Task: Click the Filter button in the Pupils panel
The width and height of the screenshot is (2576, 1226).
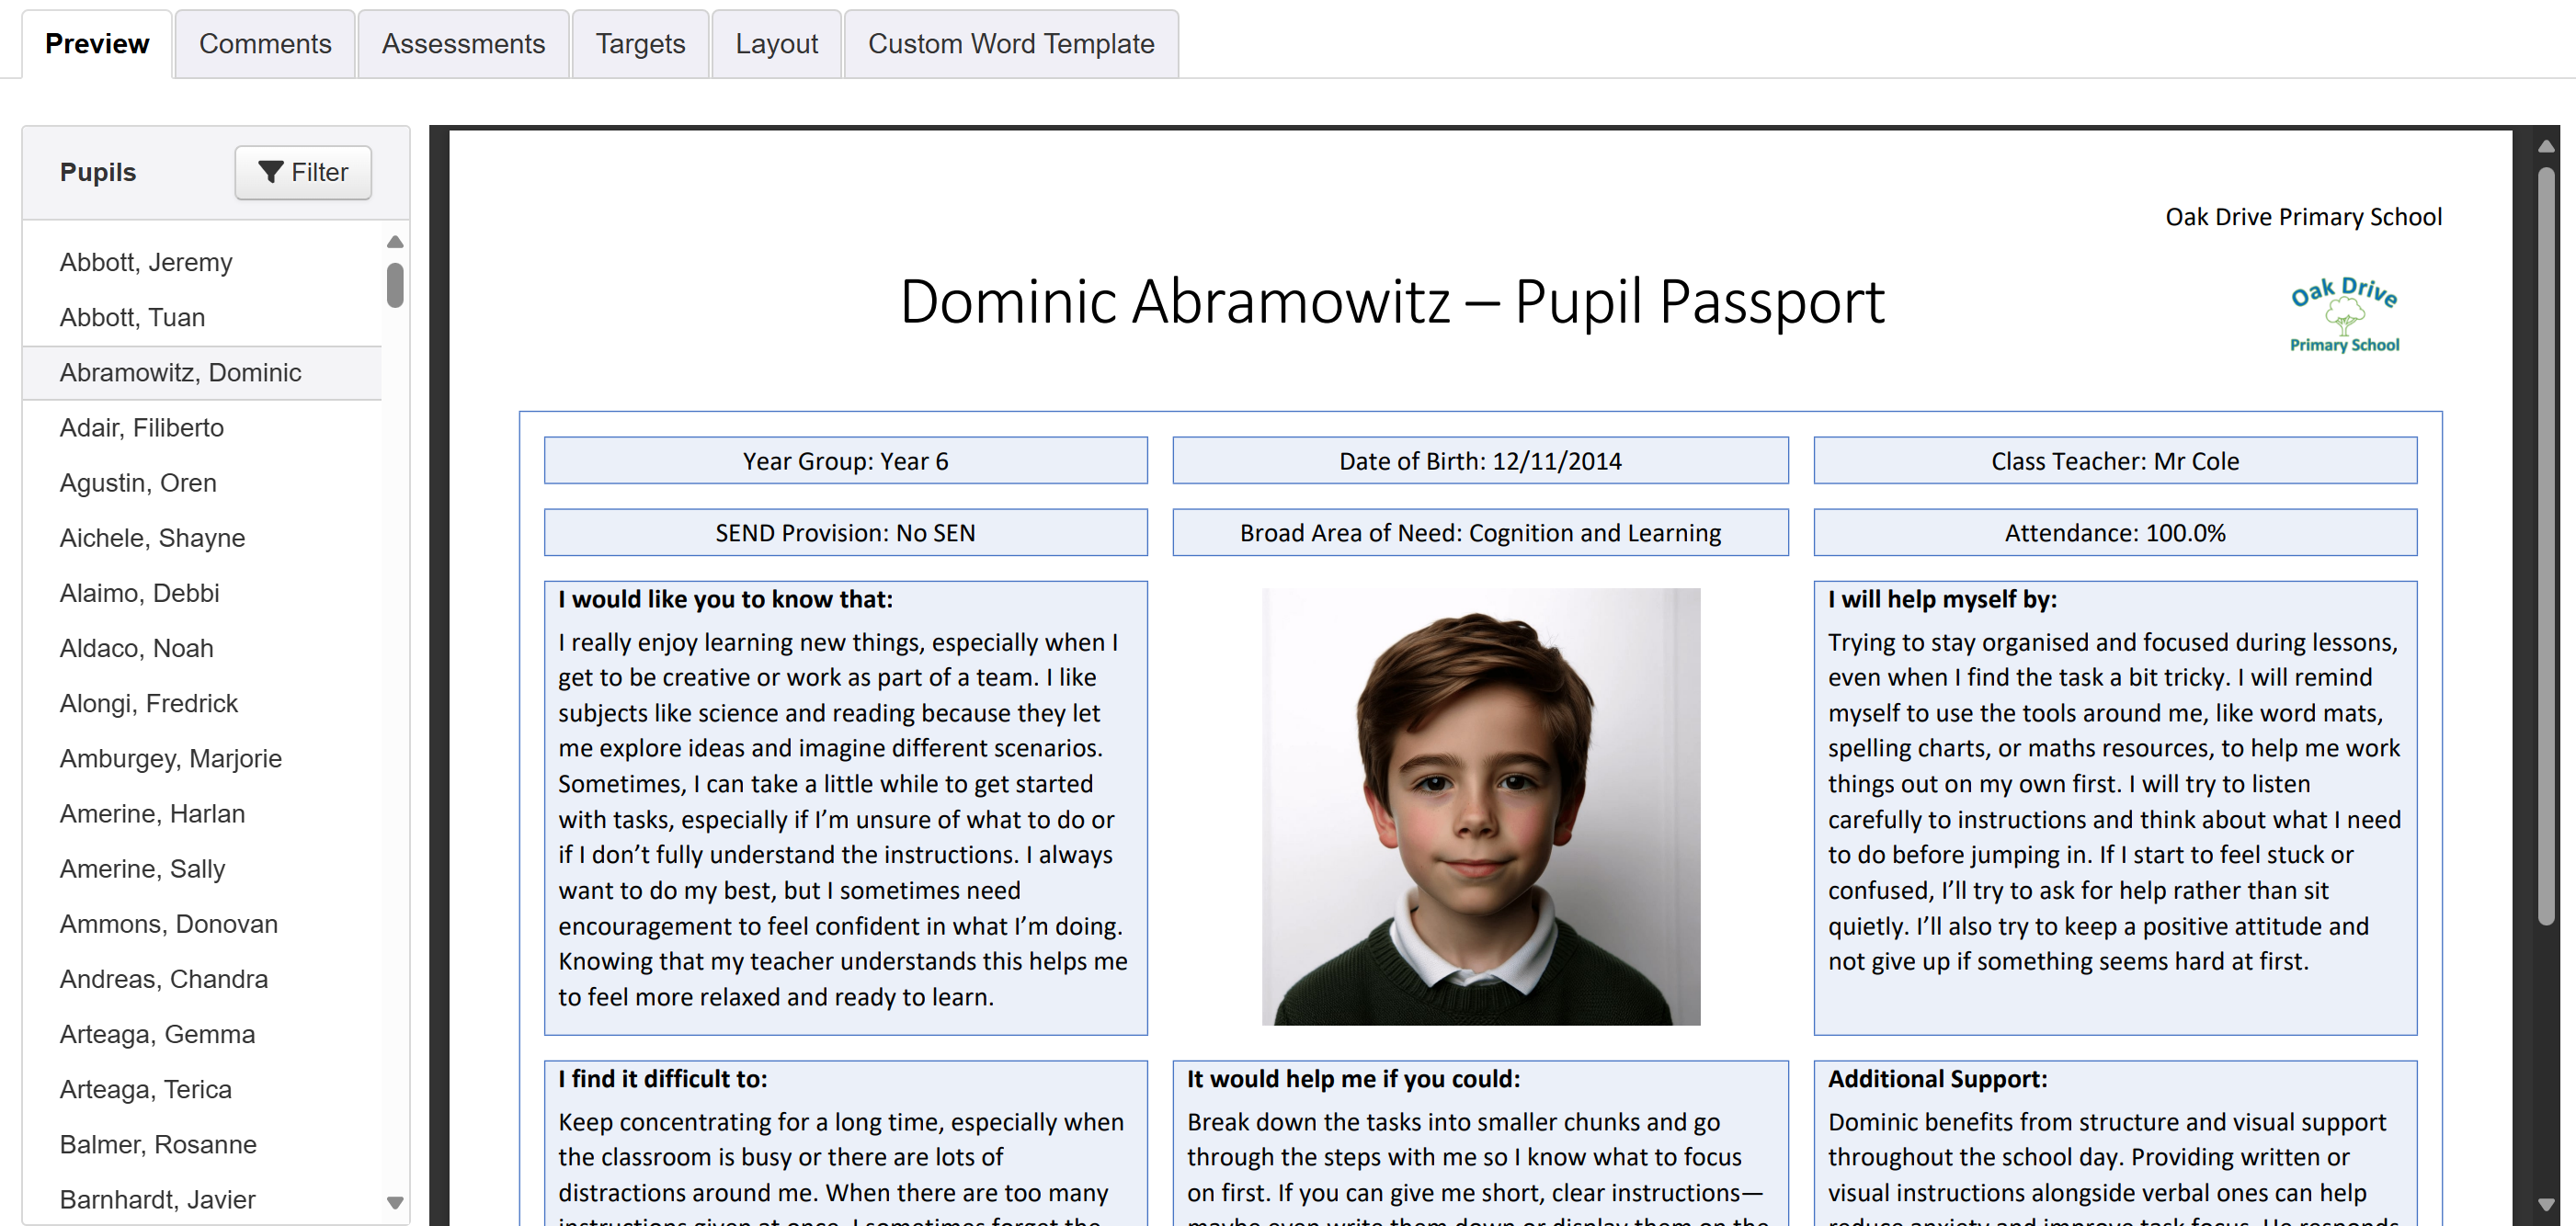Action: [303, 172]
